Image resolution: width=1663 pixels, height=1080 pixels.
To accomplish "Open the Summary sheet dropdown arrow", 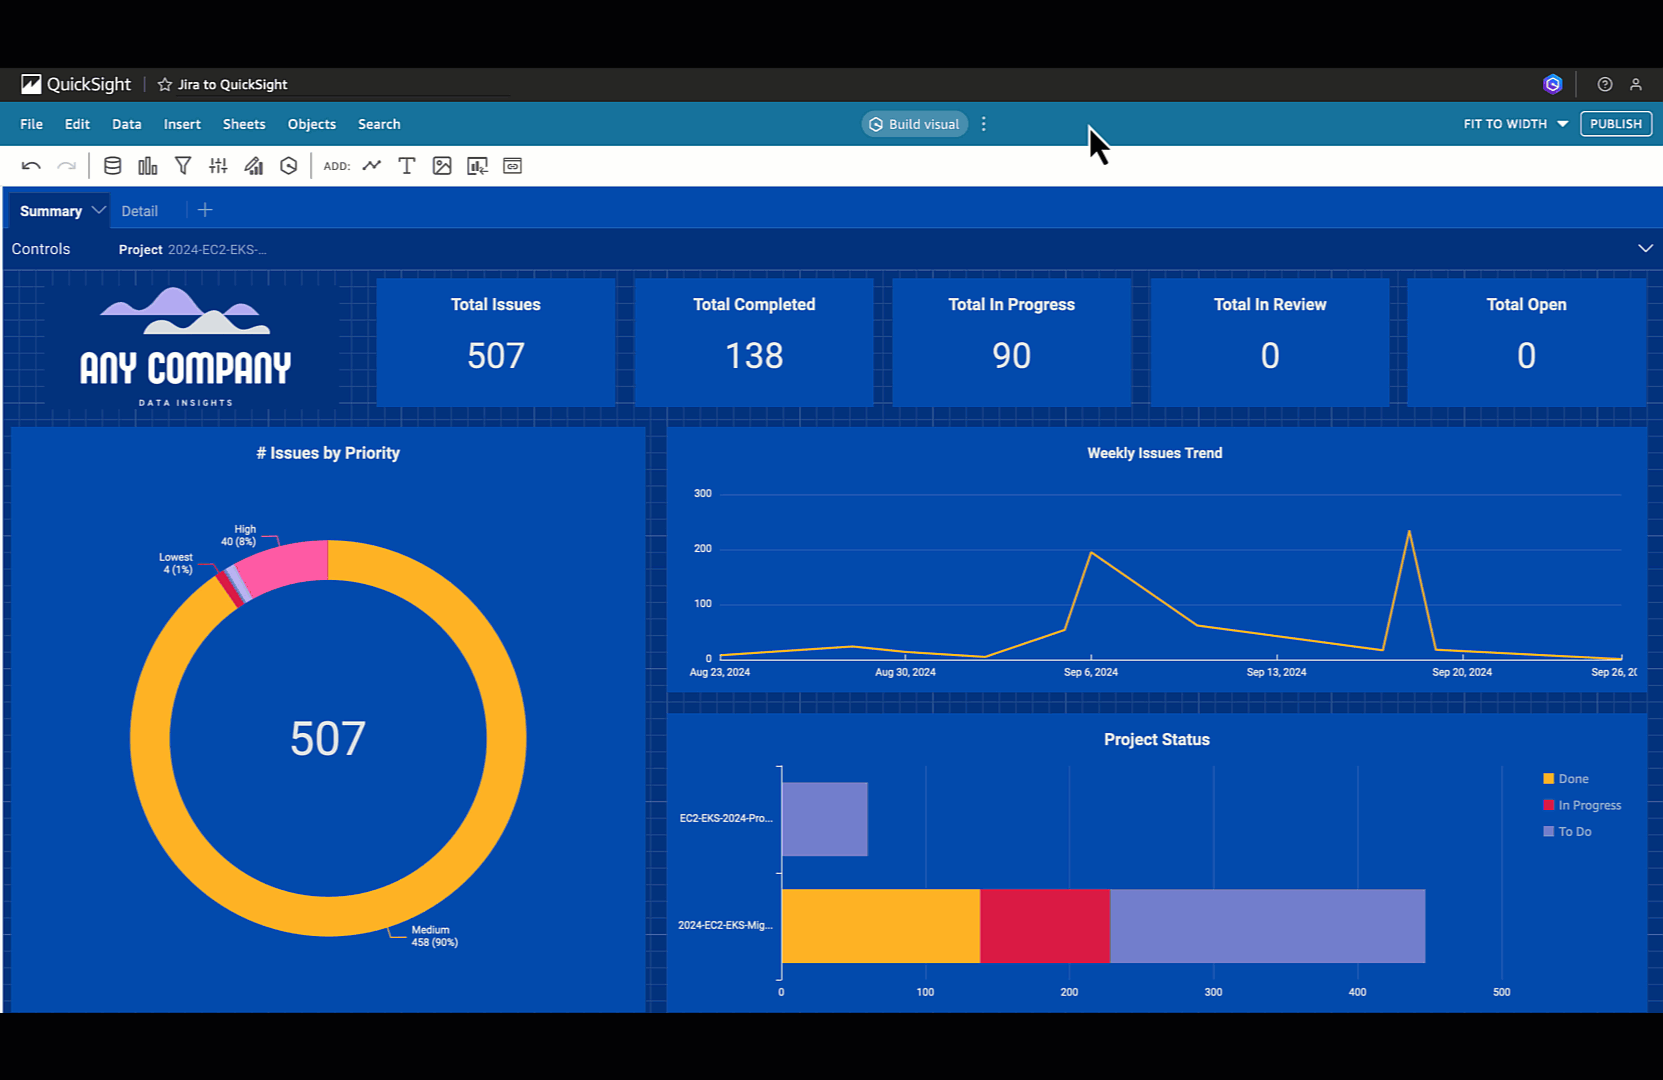I will [98, 210].
